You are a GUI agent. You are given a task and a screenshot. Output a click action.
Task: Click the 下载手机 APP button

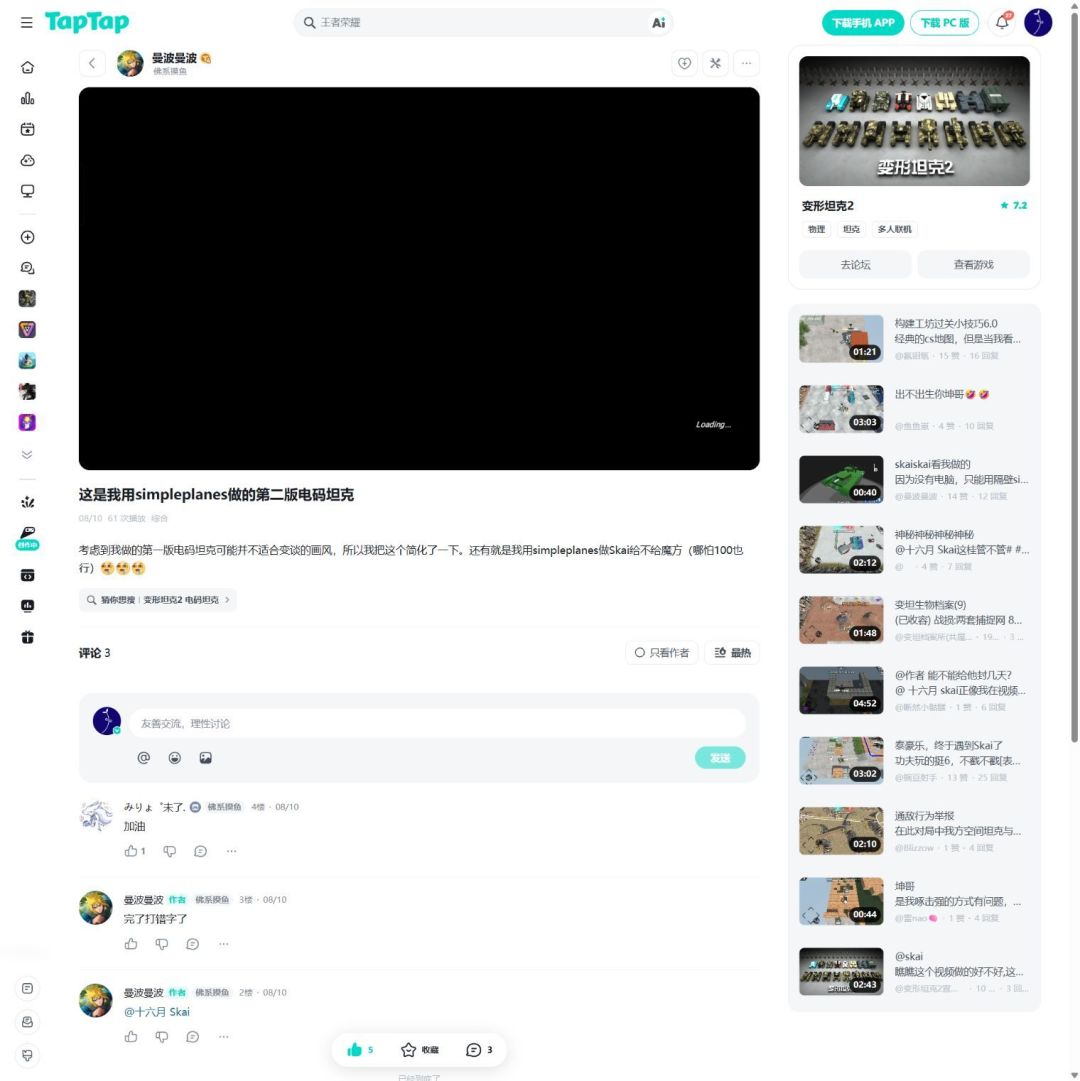863,23
